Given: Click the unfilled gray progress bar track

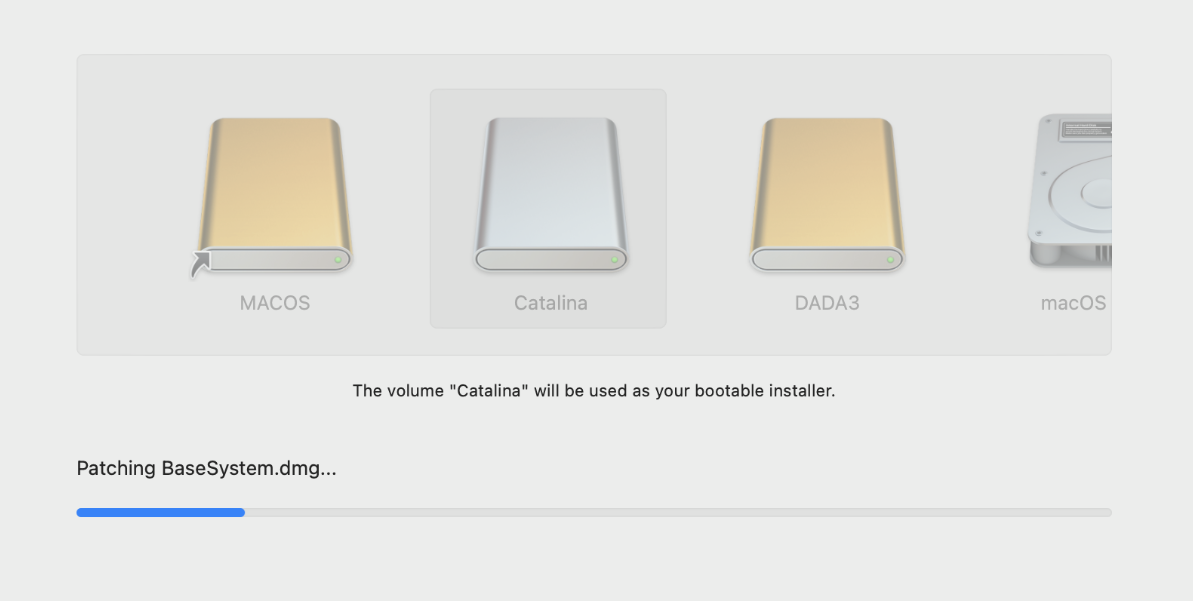Looking at the screenshot, I should pos(680,513).
